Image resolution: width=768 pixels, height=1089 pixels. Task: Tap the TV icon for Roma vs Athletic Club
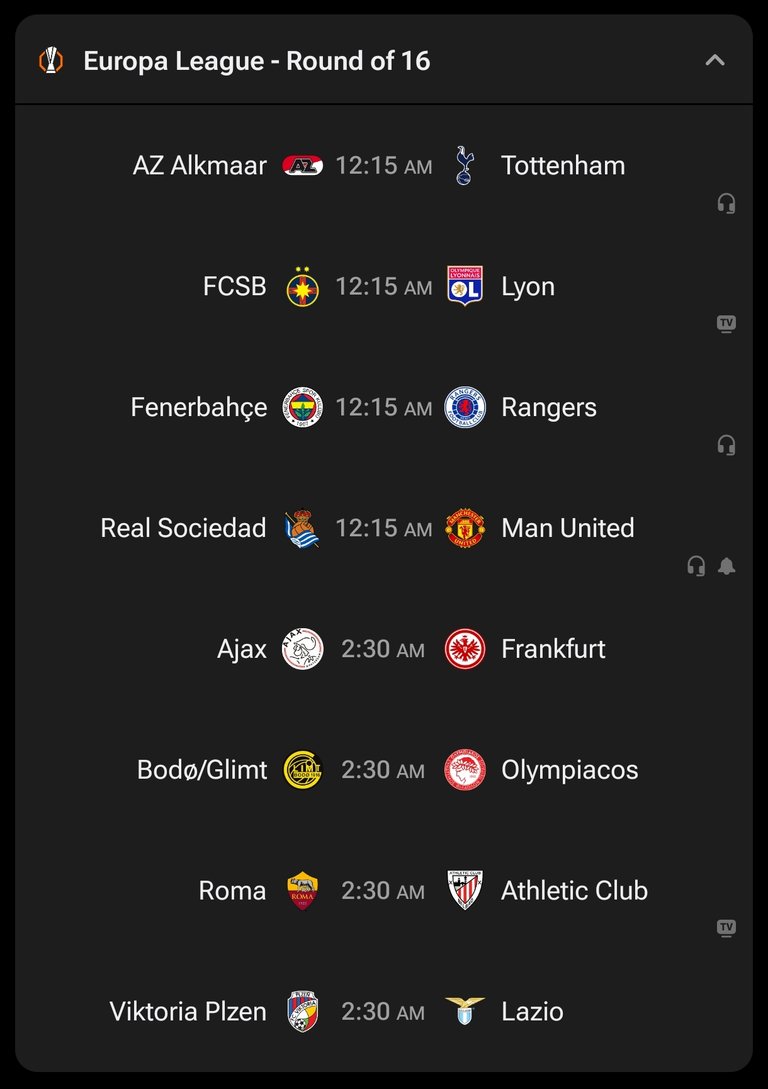(x=726, y=928)
